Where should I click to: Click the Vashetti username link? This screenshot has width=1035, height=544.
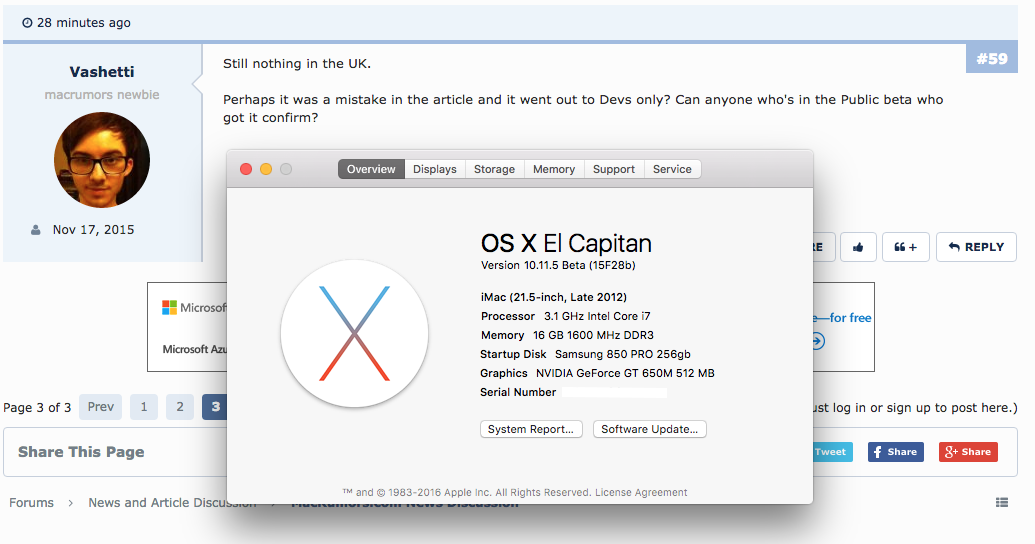(x=102, y=71)
